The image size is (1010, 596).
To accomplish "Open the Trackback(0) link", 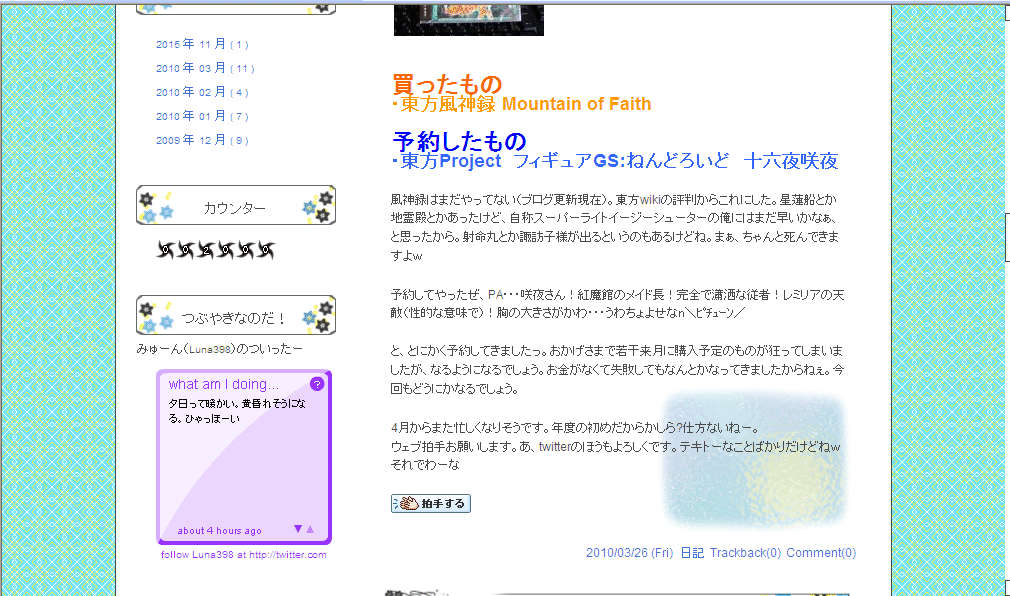I will tap(745, 553).
